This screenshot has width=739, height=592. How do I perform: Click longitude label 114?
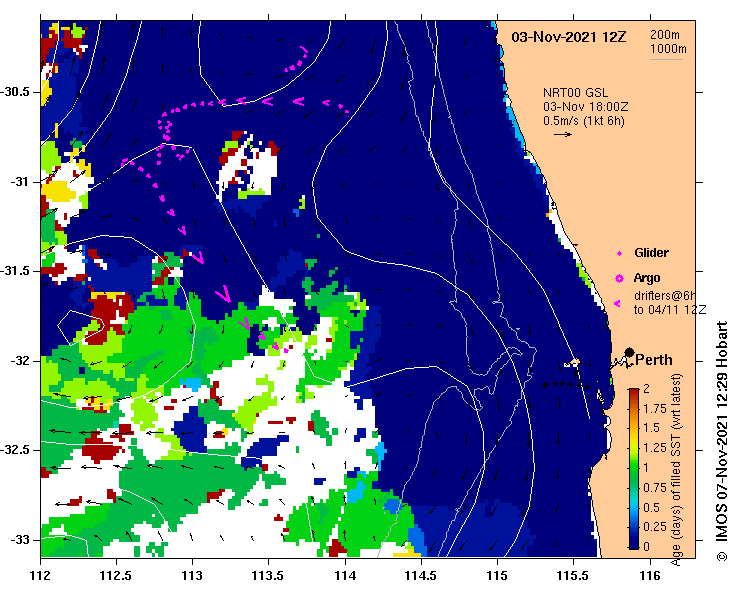click(x=345, y=576)
